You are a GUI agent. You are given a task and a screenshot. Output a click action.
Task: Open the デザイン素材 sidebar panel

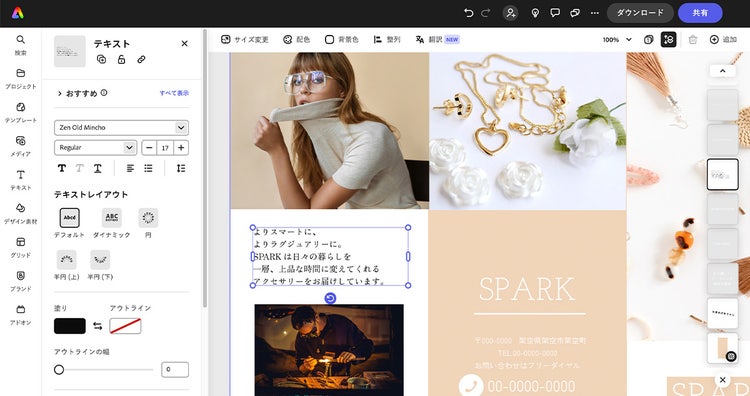click(21, 214)
